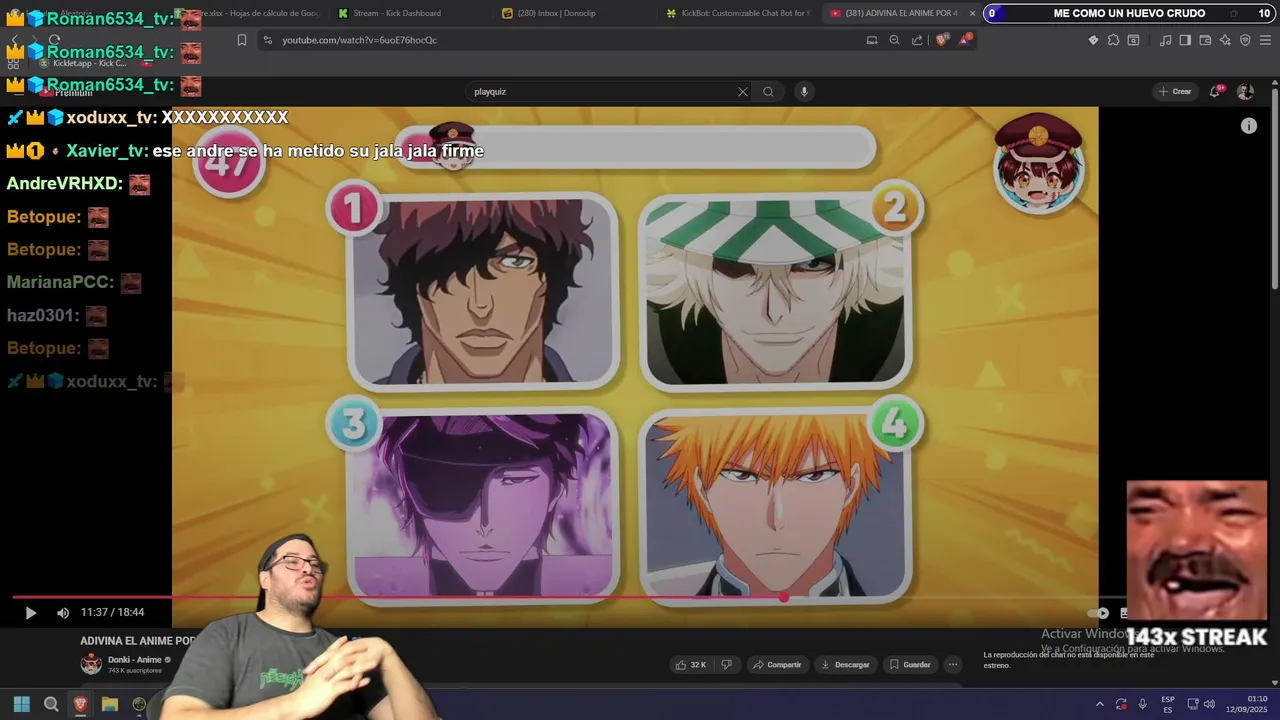Image resolution: width=1280 pixels, height=720 pixels.
Task: Open Brave browser from taskbar
Action: 80,704
